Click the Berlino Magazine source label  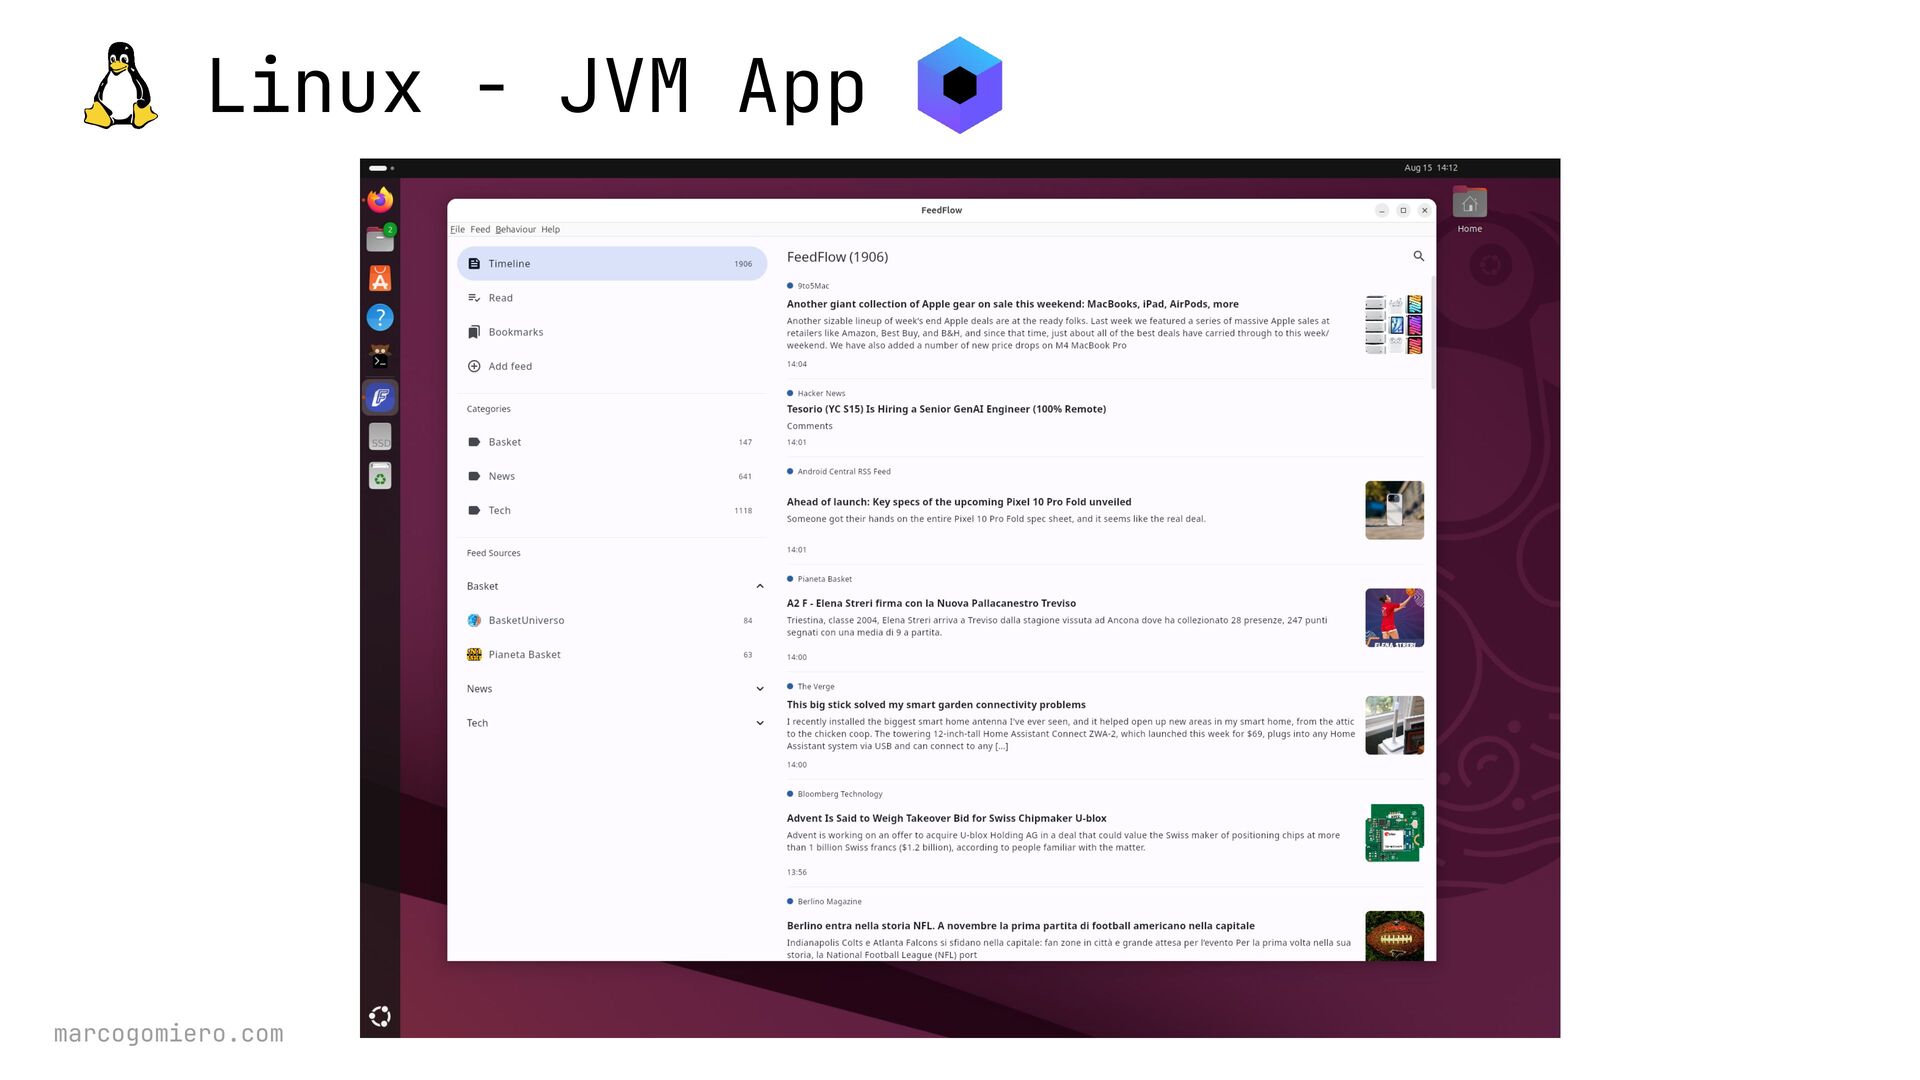(x=829, y=902)
